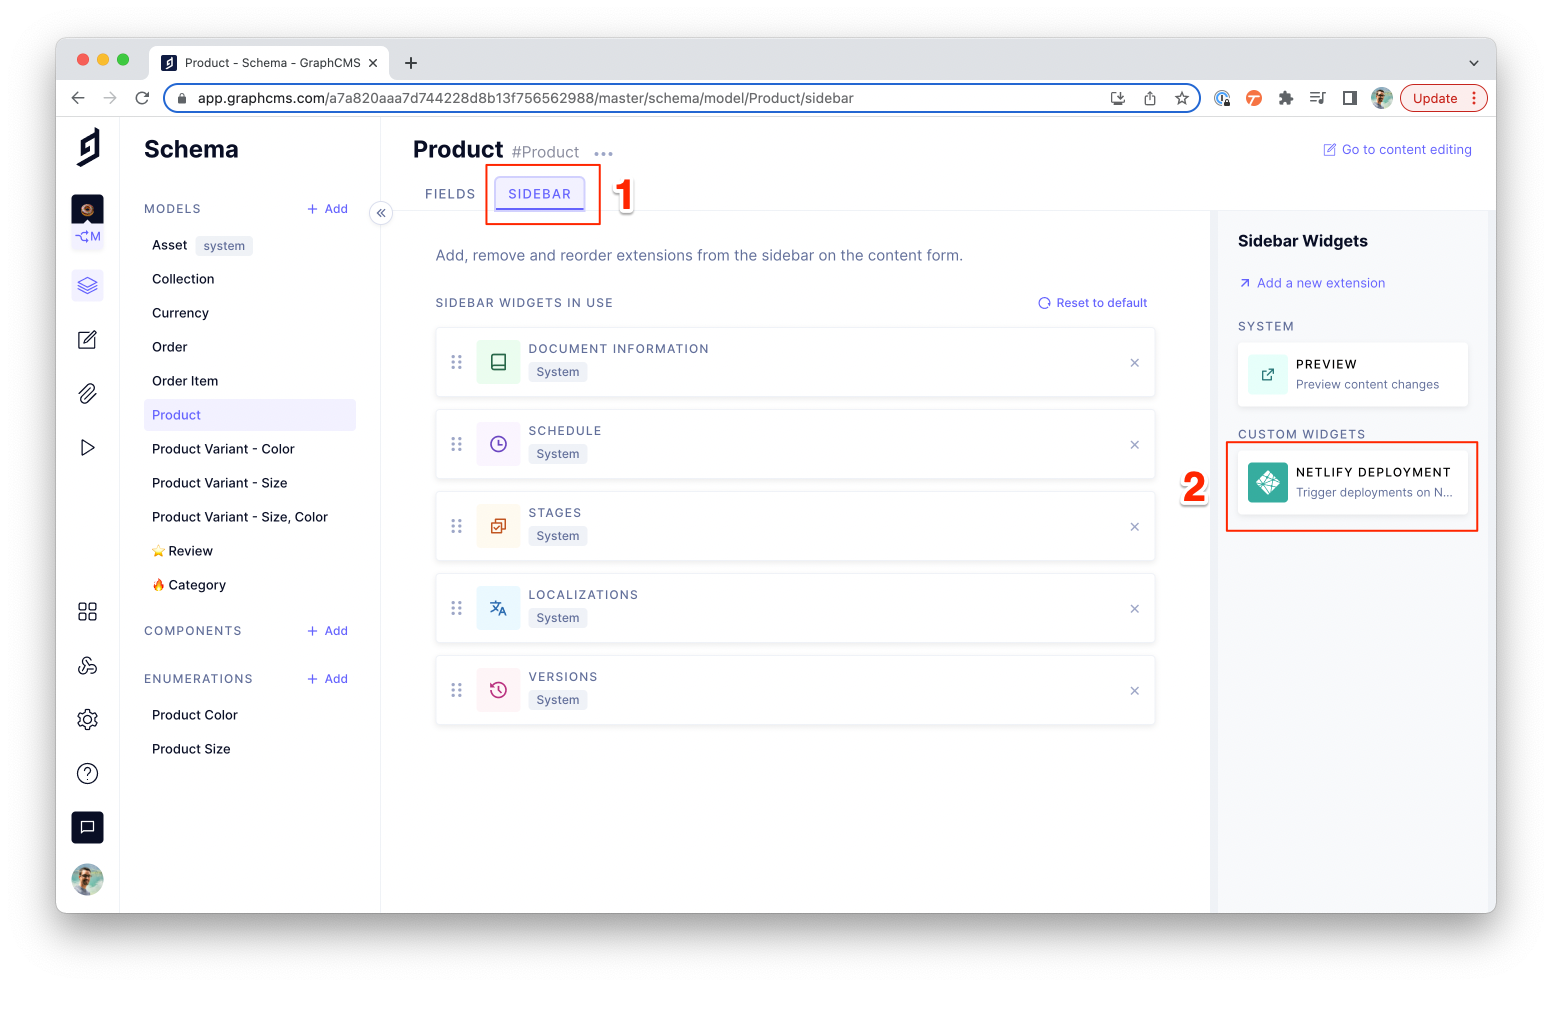1552x1028 pixels.
Task: Open the Webhooks icon in left rail
Action: 88,666
